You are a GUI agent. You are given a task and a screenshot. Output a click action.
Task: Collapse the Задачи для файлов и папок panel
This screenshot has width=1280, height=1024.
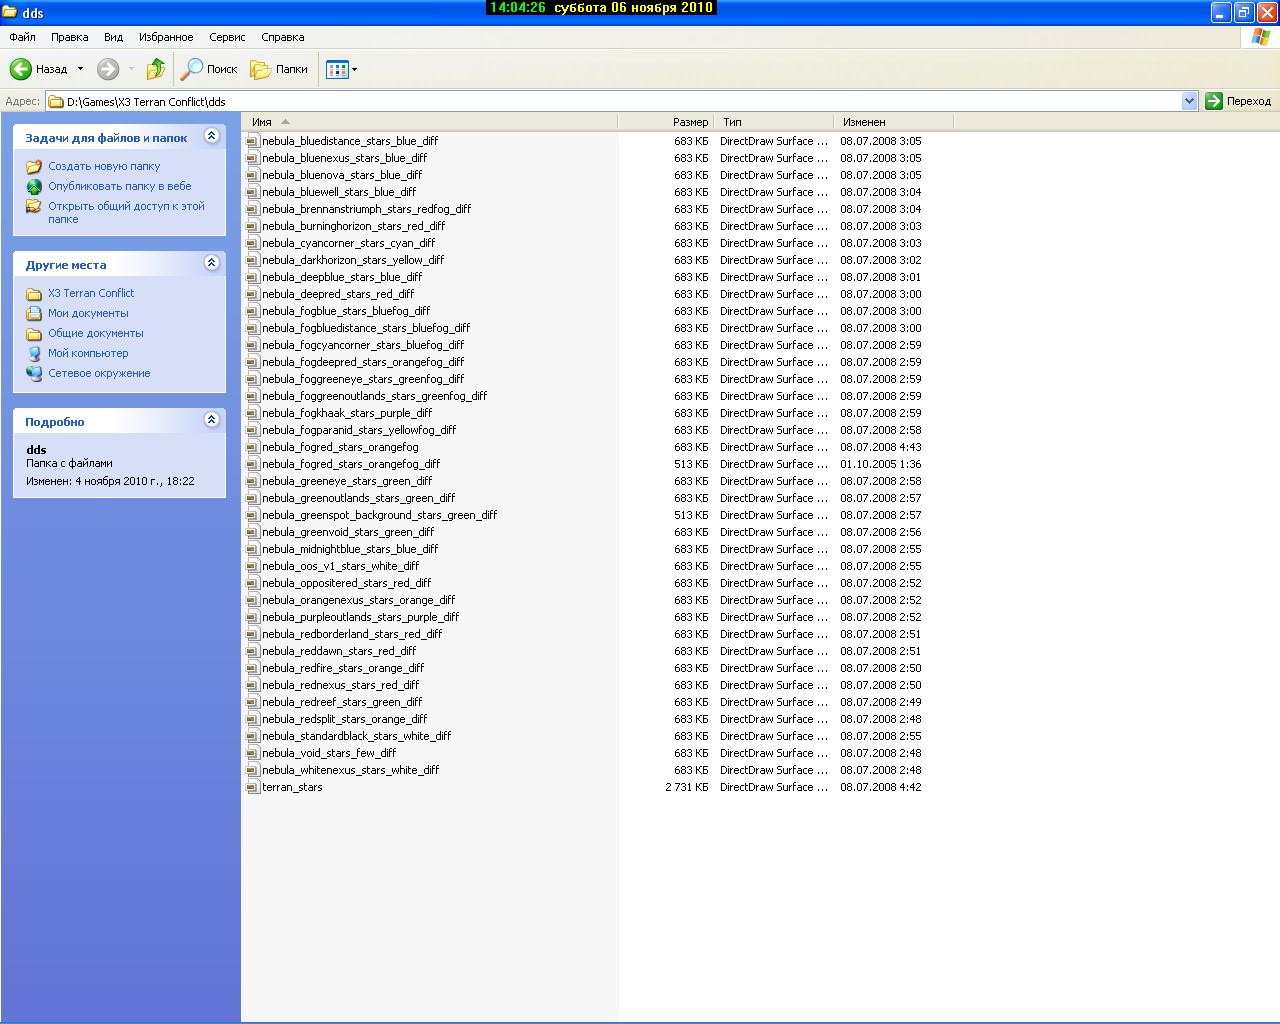[211, 136]
